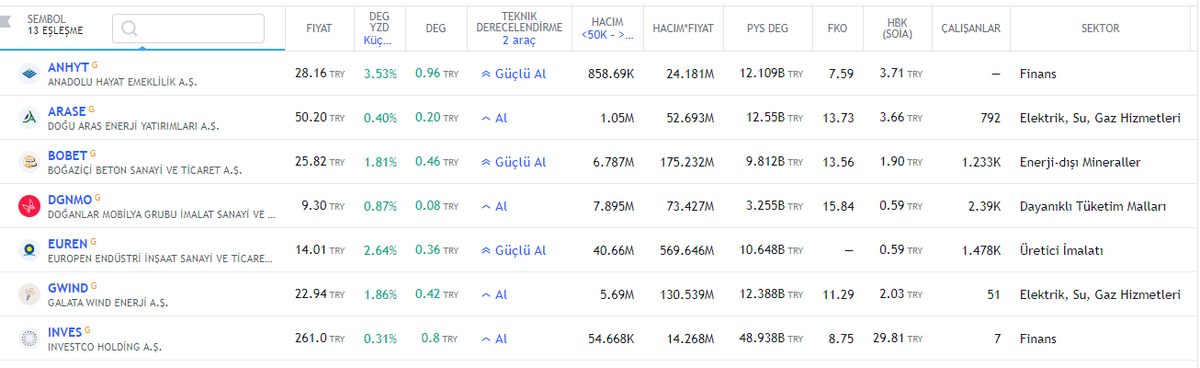Click the ARASE company logo icon
Image resolution: width=1200 pixels, height=368 pixels.
pyautogui.click(x=29, y=117)
